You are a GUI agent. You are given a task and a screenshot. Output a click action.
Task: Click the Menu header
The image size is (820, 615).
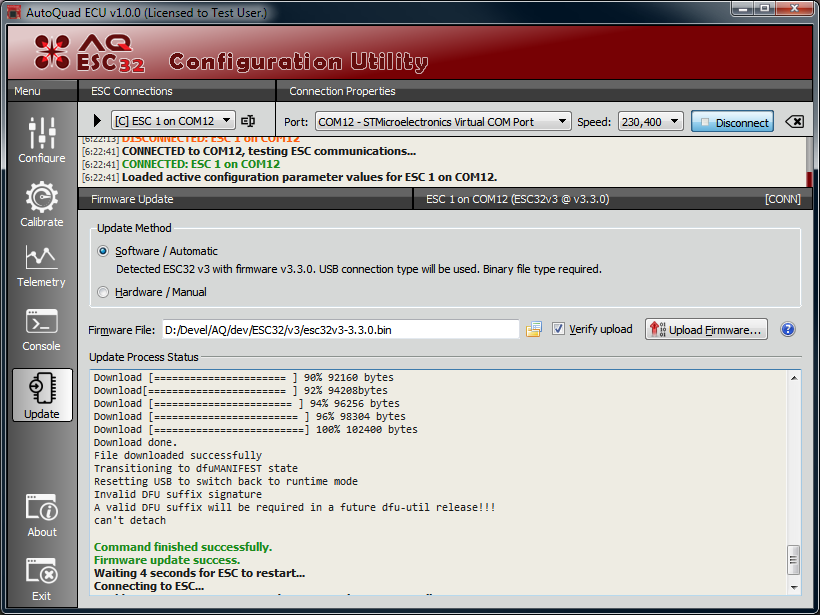pyautogui.click(x=27, y=91)
